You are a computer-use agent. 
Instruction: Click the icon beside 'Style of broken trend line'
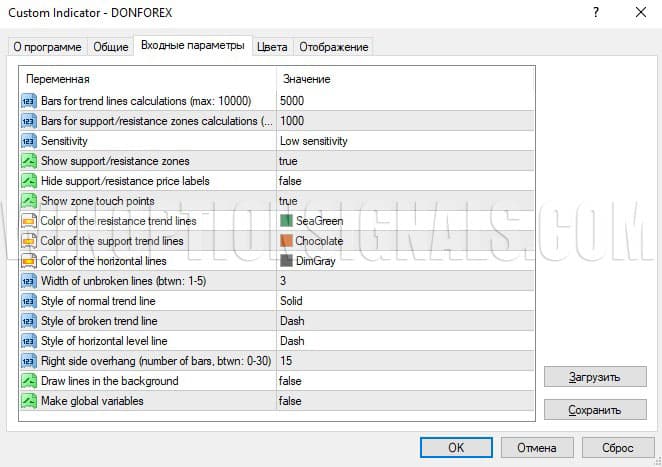[29, 321]
